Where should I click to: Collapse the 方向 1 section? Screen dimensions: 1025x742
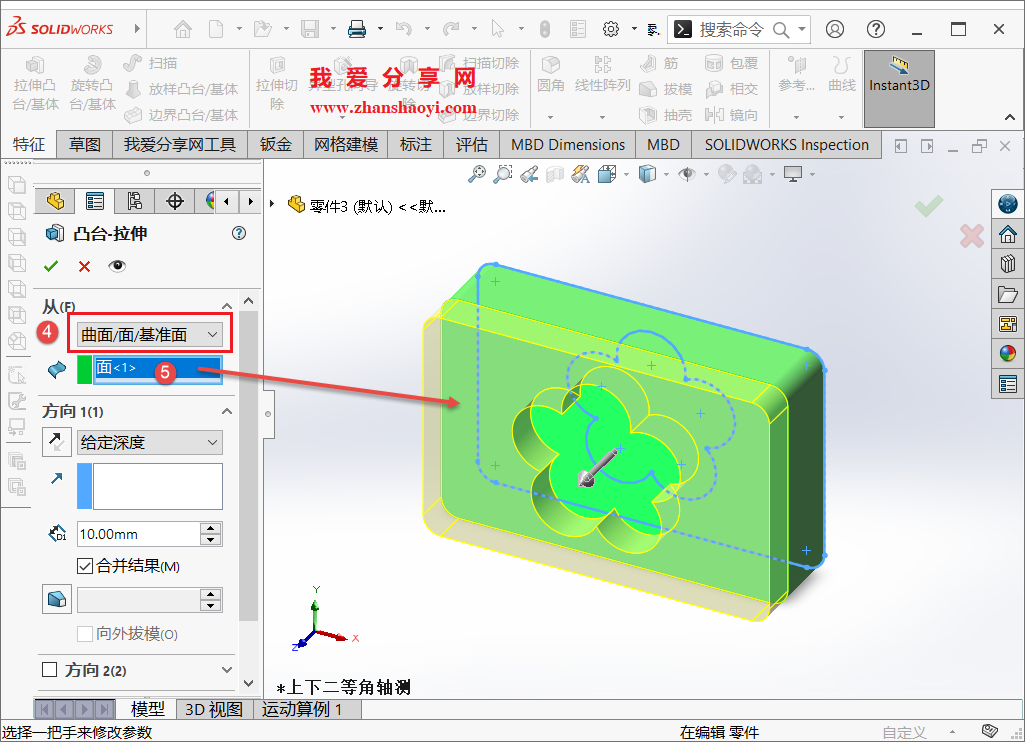226,410
